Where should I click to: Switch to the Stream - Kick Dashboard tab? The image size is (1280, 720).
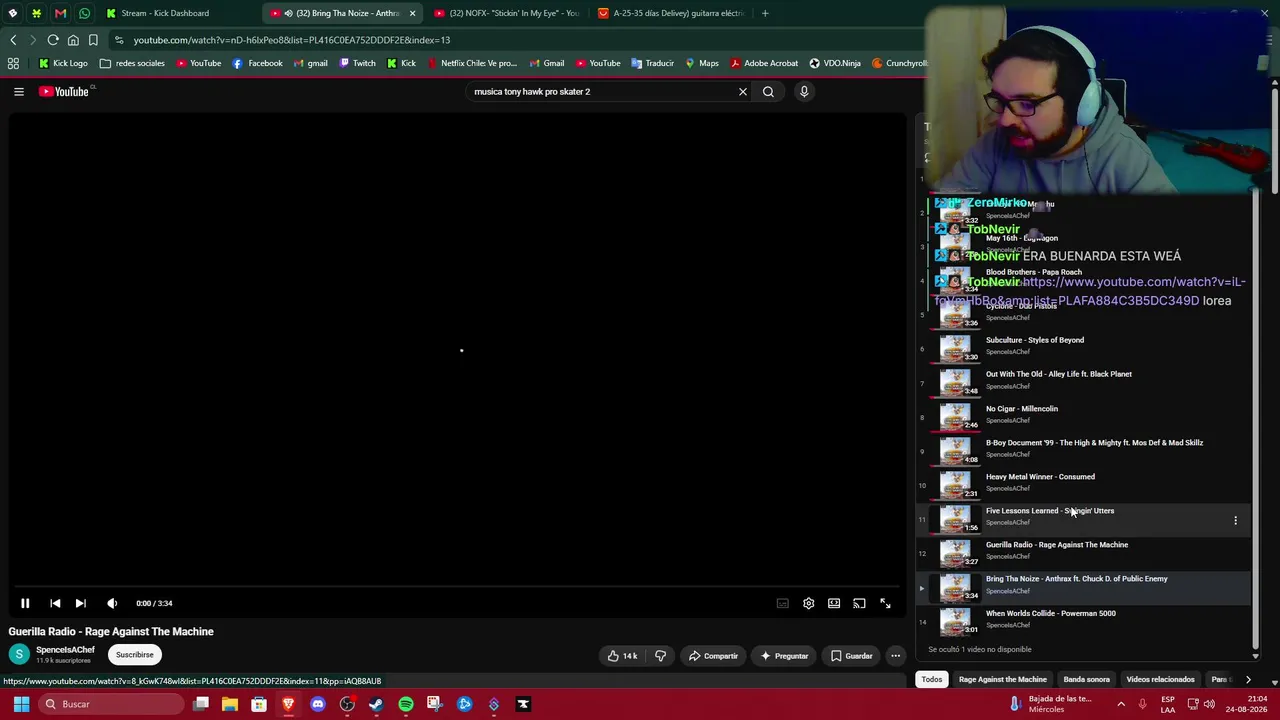(173, 13)
